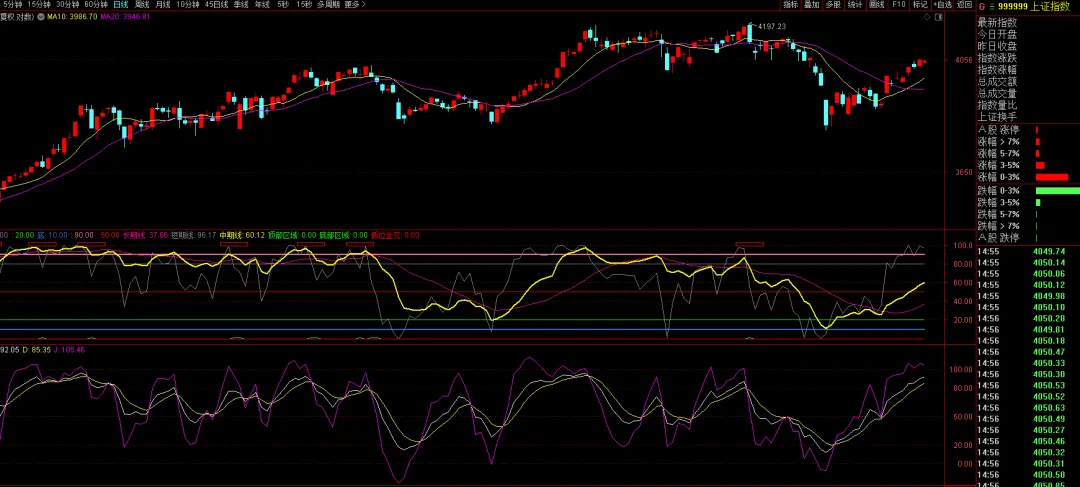Image resolution: width=1080 pixels, height=487 pixels.
Task: Click the diamond icon above the chart
Action: (x=927, y=18)
